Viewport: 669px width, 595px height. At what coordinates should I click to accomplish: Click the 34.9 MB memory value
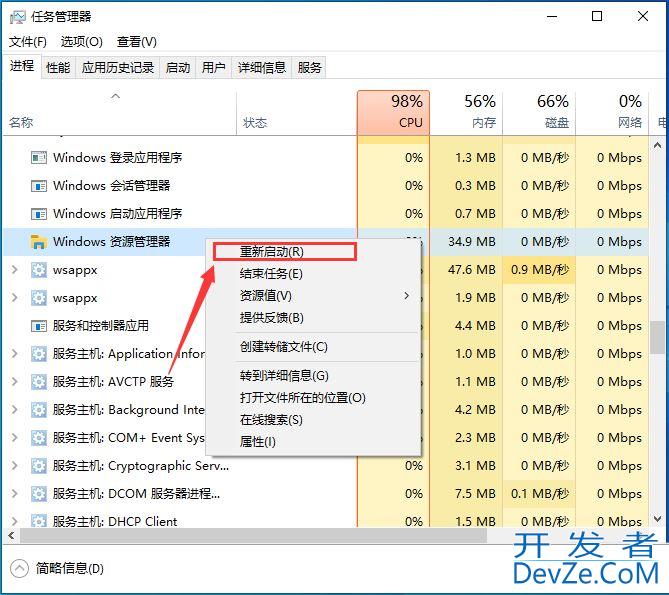[x=471, y=242]
